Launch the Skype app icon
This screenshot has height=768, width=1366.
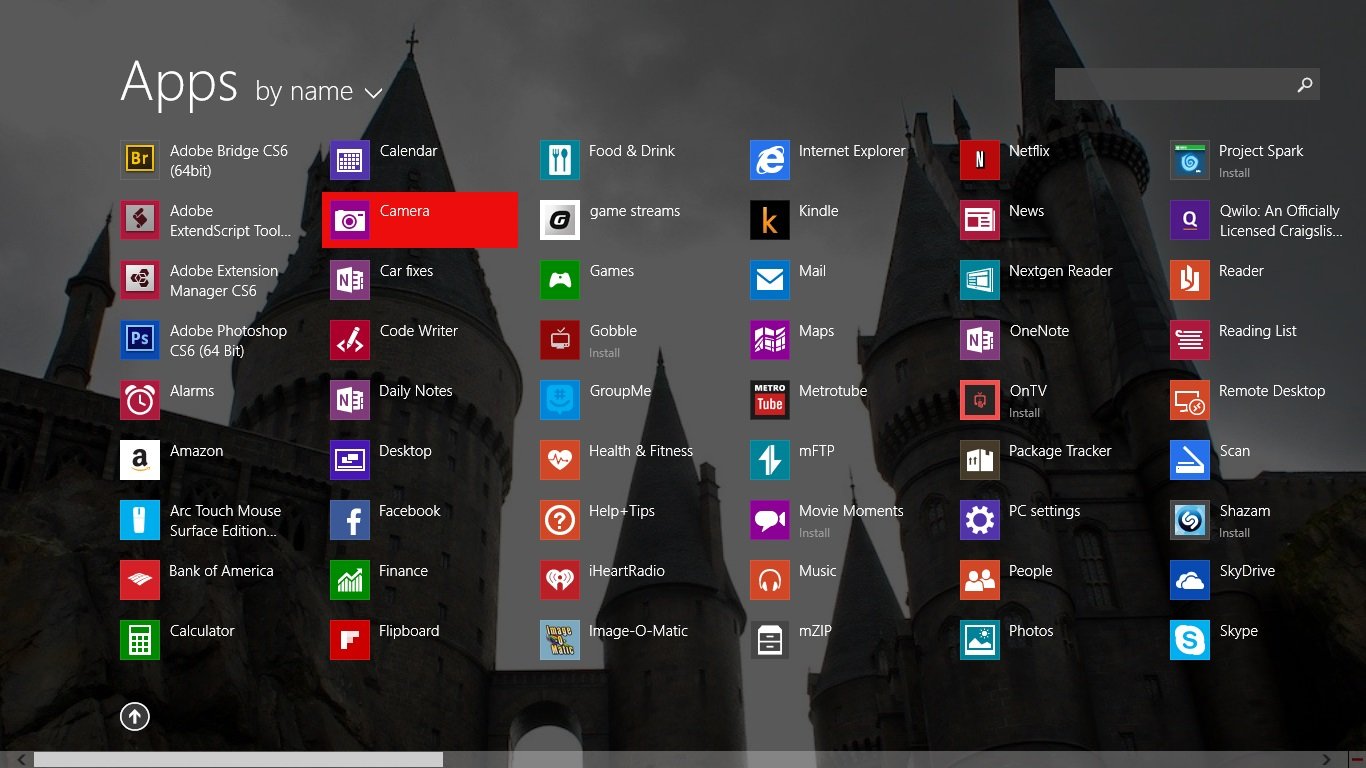coord(1190,640)
